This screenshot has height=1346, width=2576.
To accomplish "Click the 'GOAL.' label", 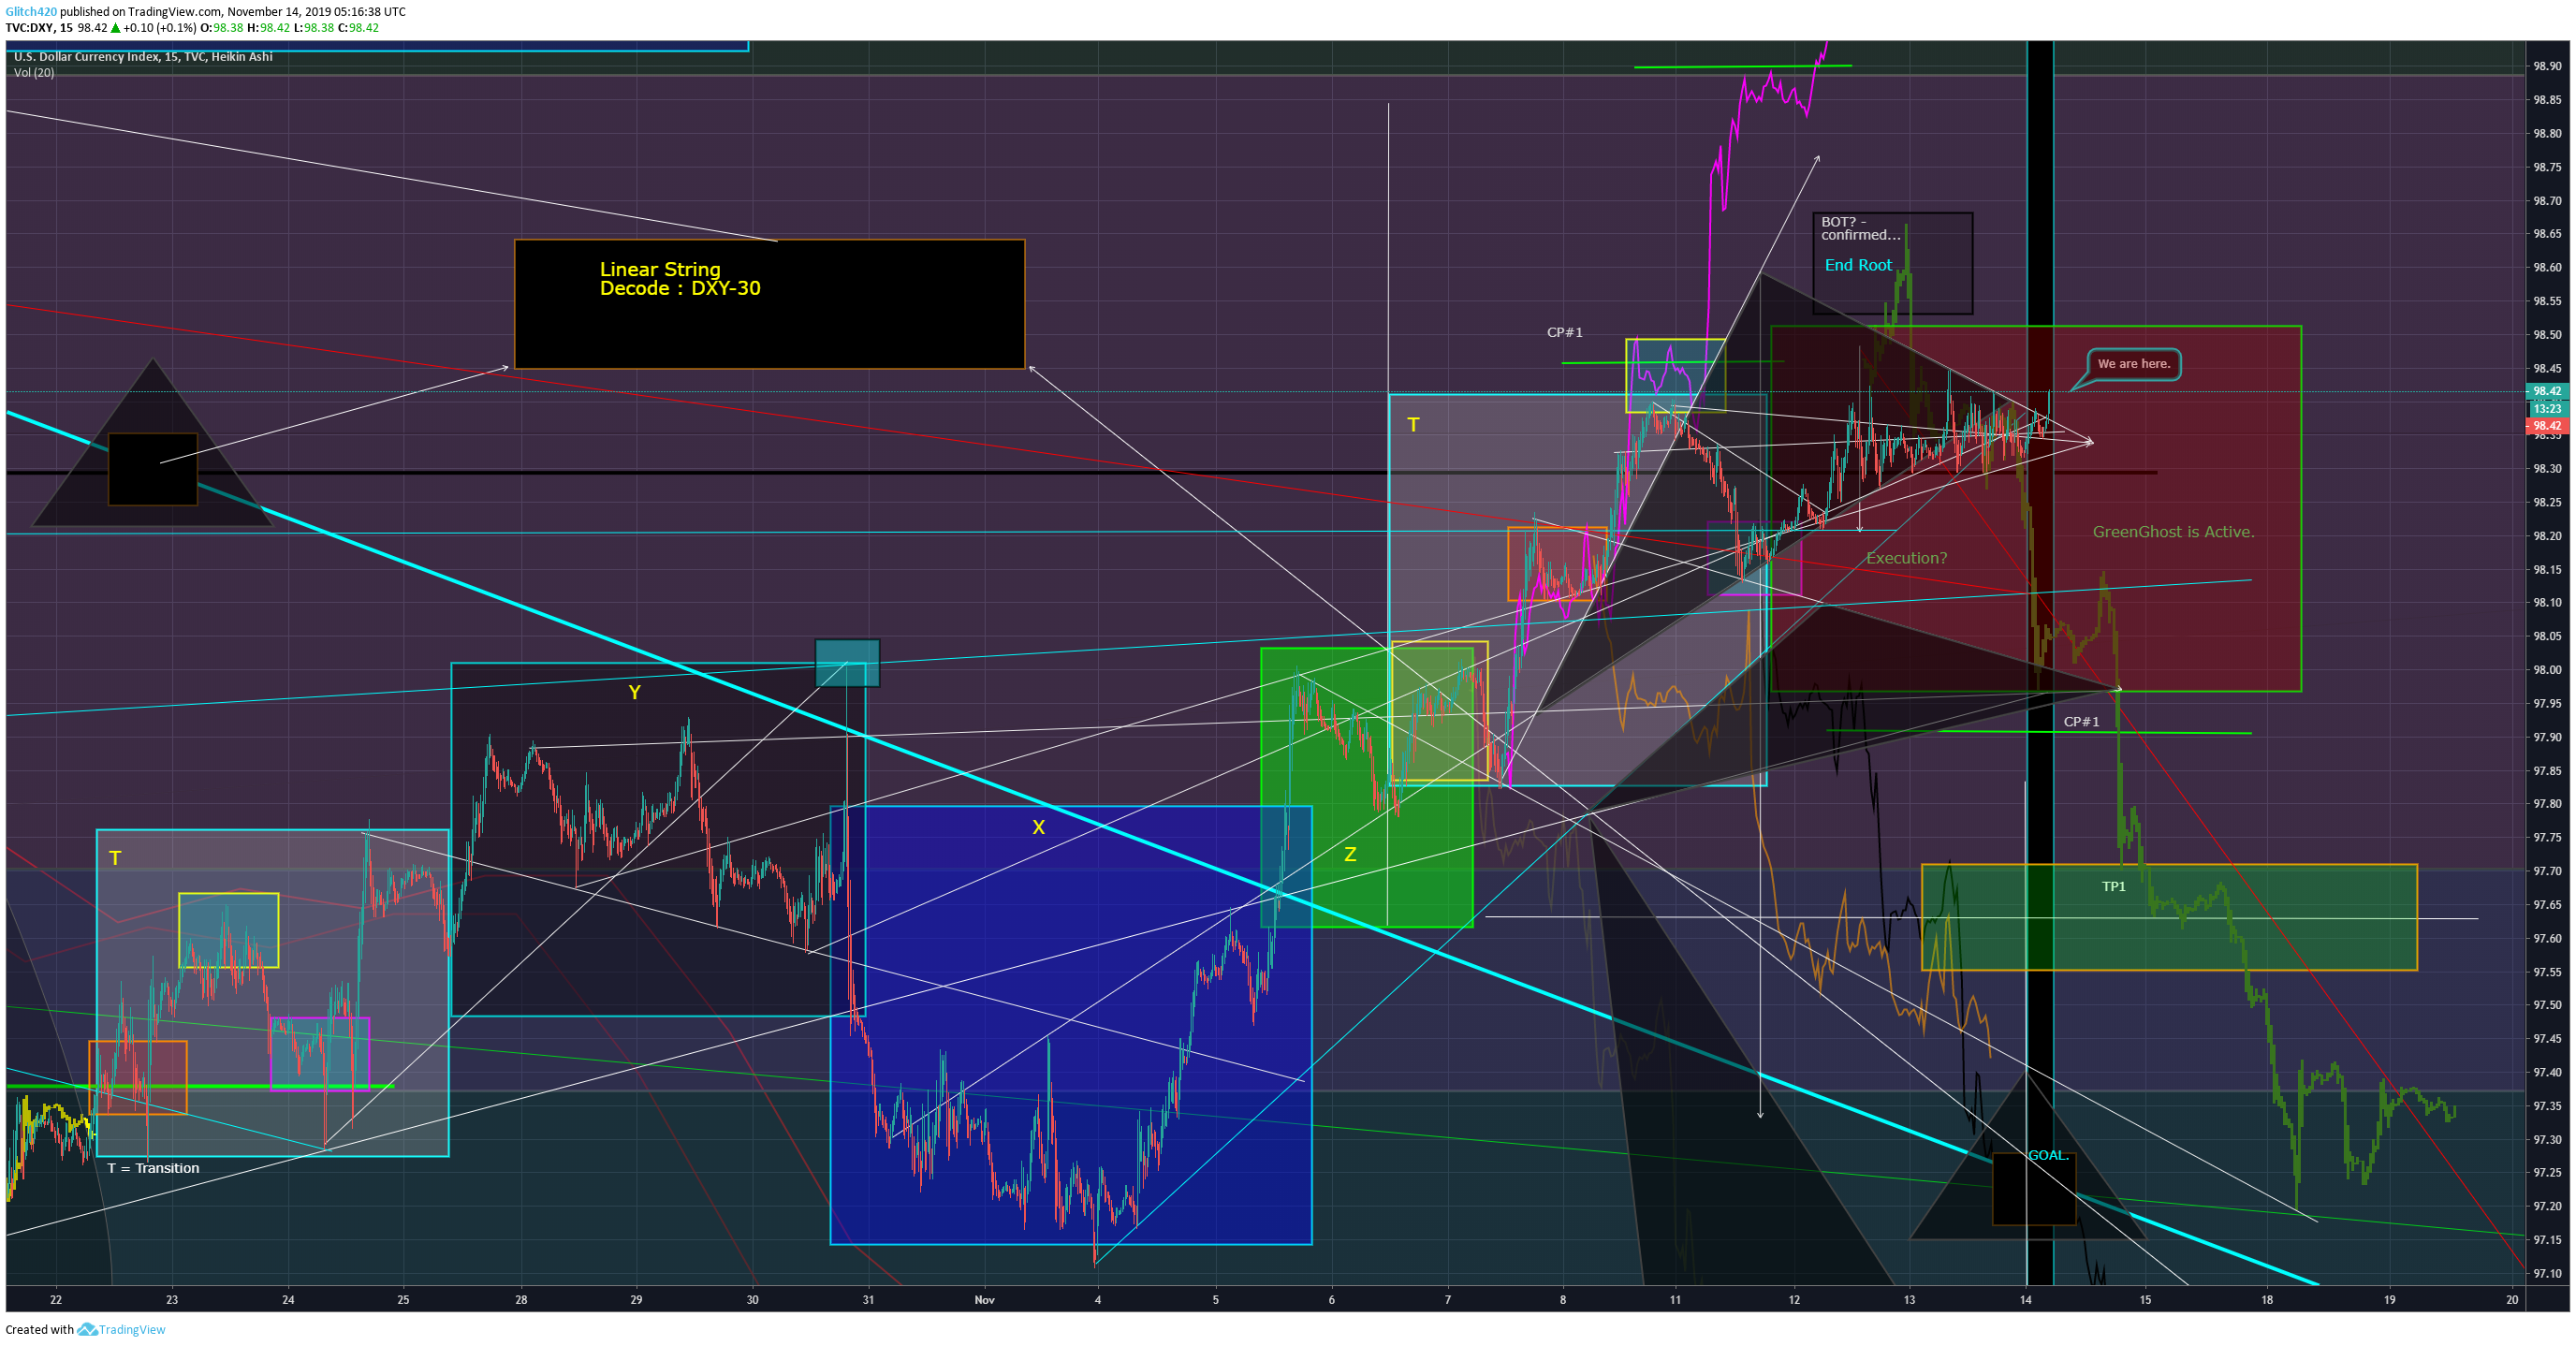I will [2048, 1155].
